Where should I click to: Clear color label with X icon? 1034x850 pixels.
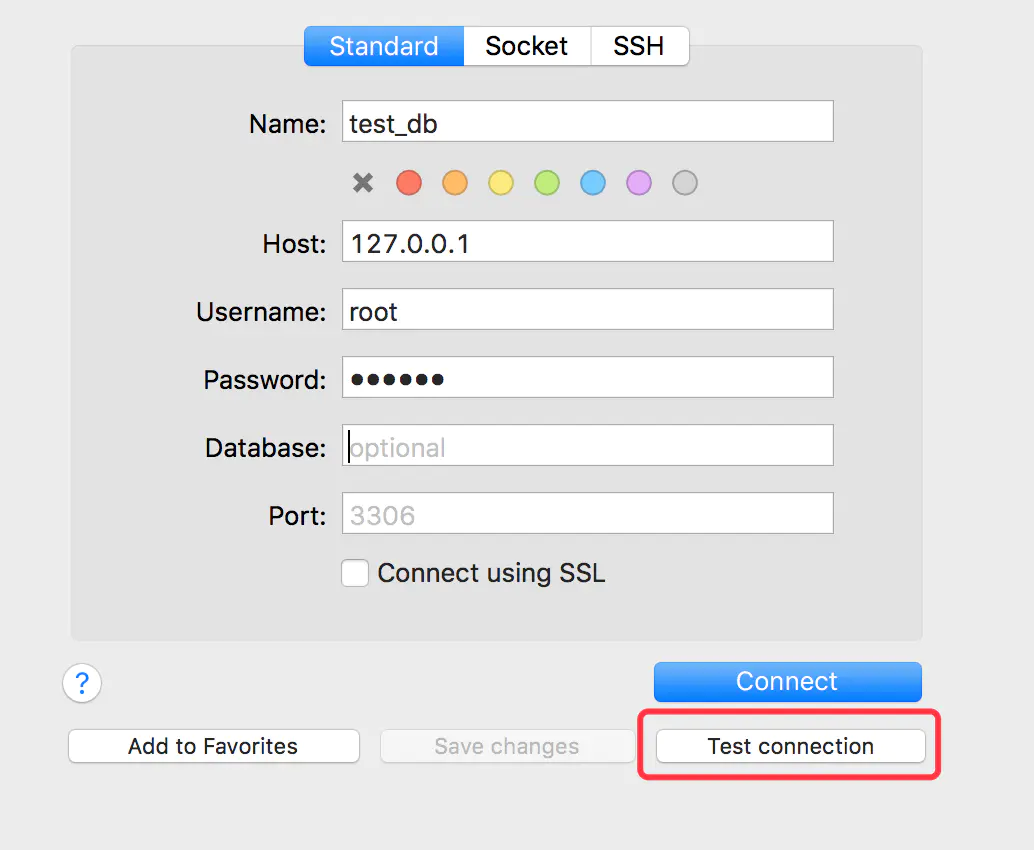363,183
